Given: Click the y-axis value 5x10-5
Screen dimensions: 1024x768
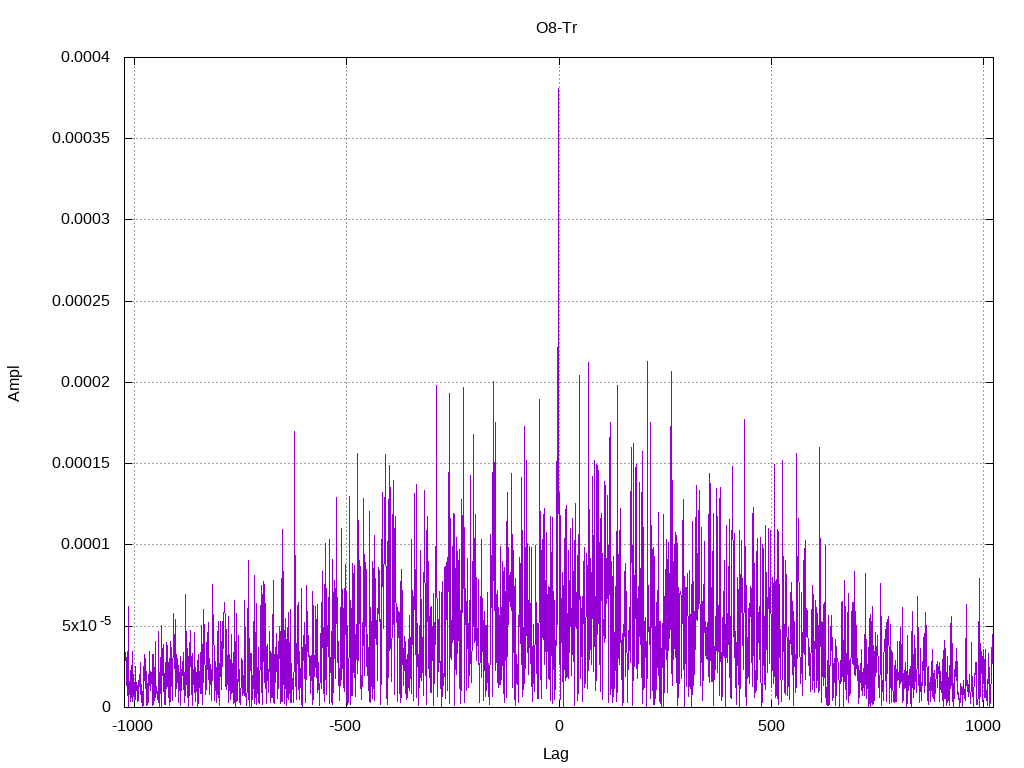Looking at the screenshot, I should pos(86,625).
